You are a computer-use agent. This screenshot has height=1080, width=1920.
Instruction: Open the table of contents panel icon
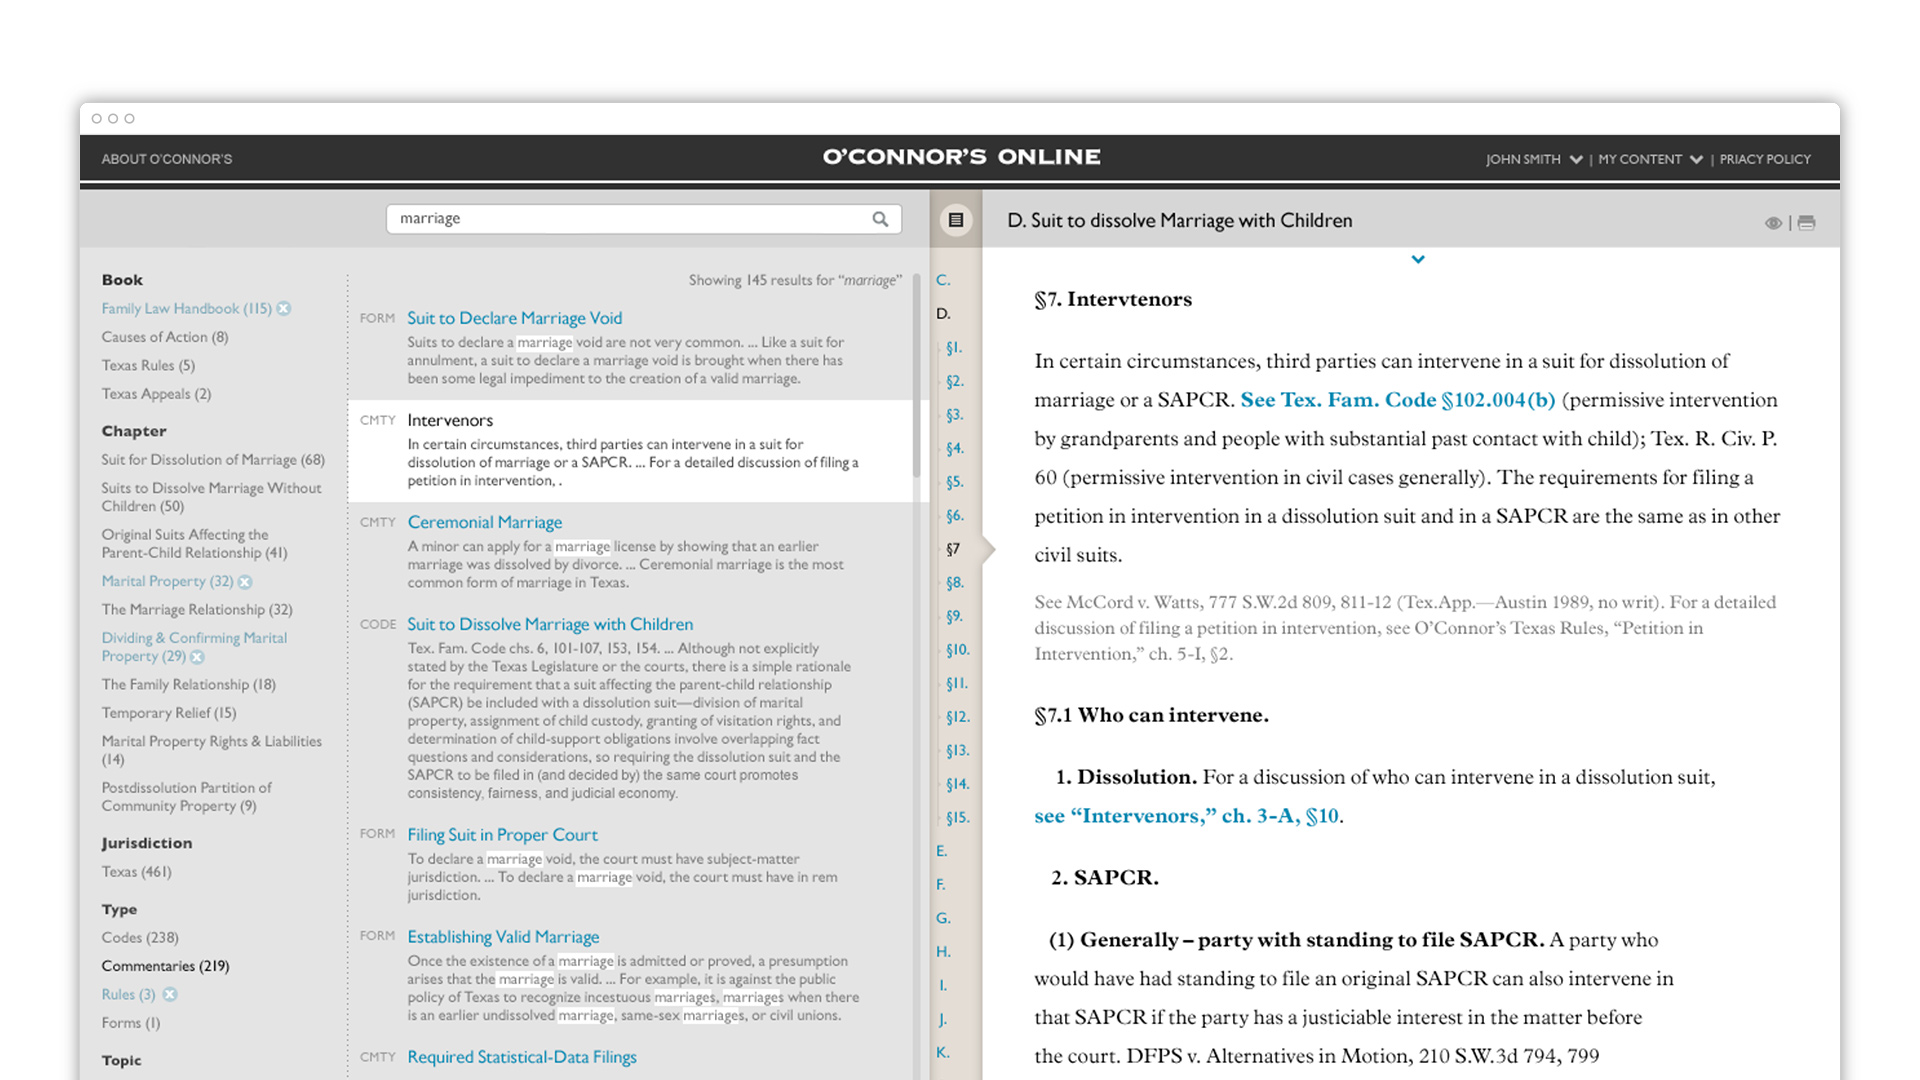pos(956,220)
